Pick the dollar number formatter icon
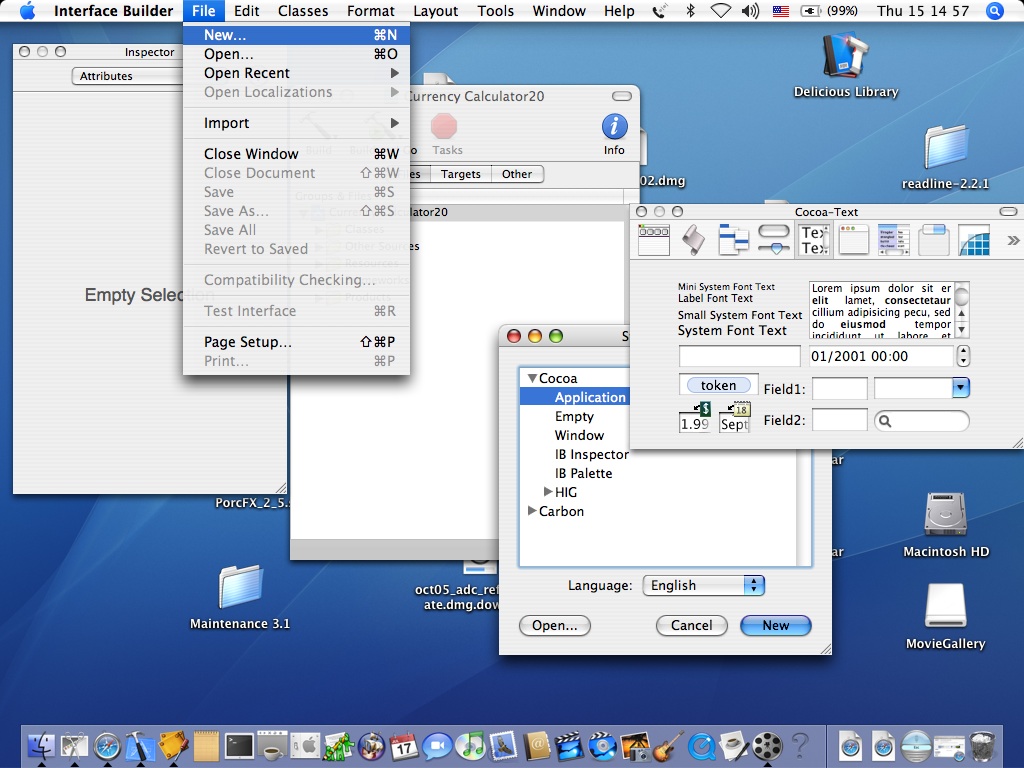1024x768 pixels. pyautogui.click(x=695, y=417)
